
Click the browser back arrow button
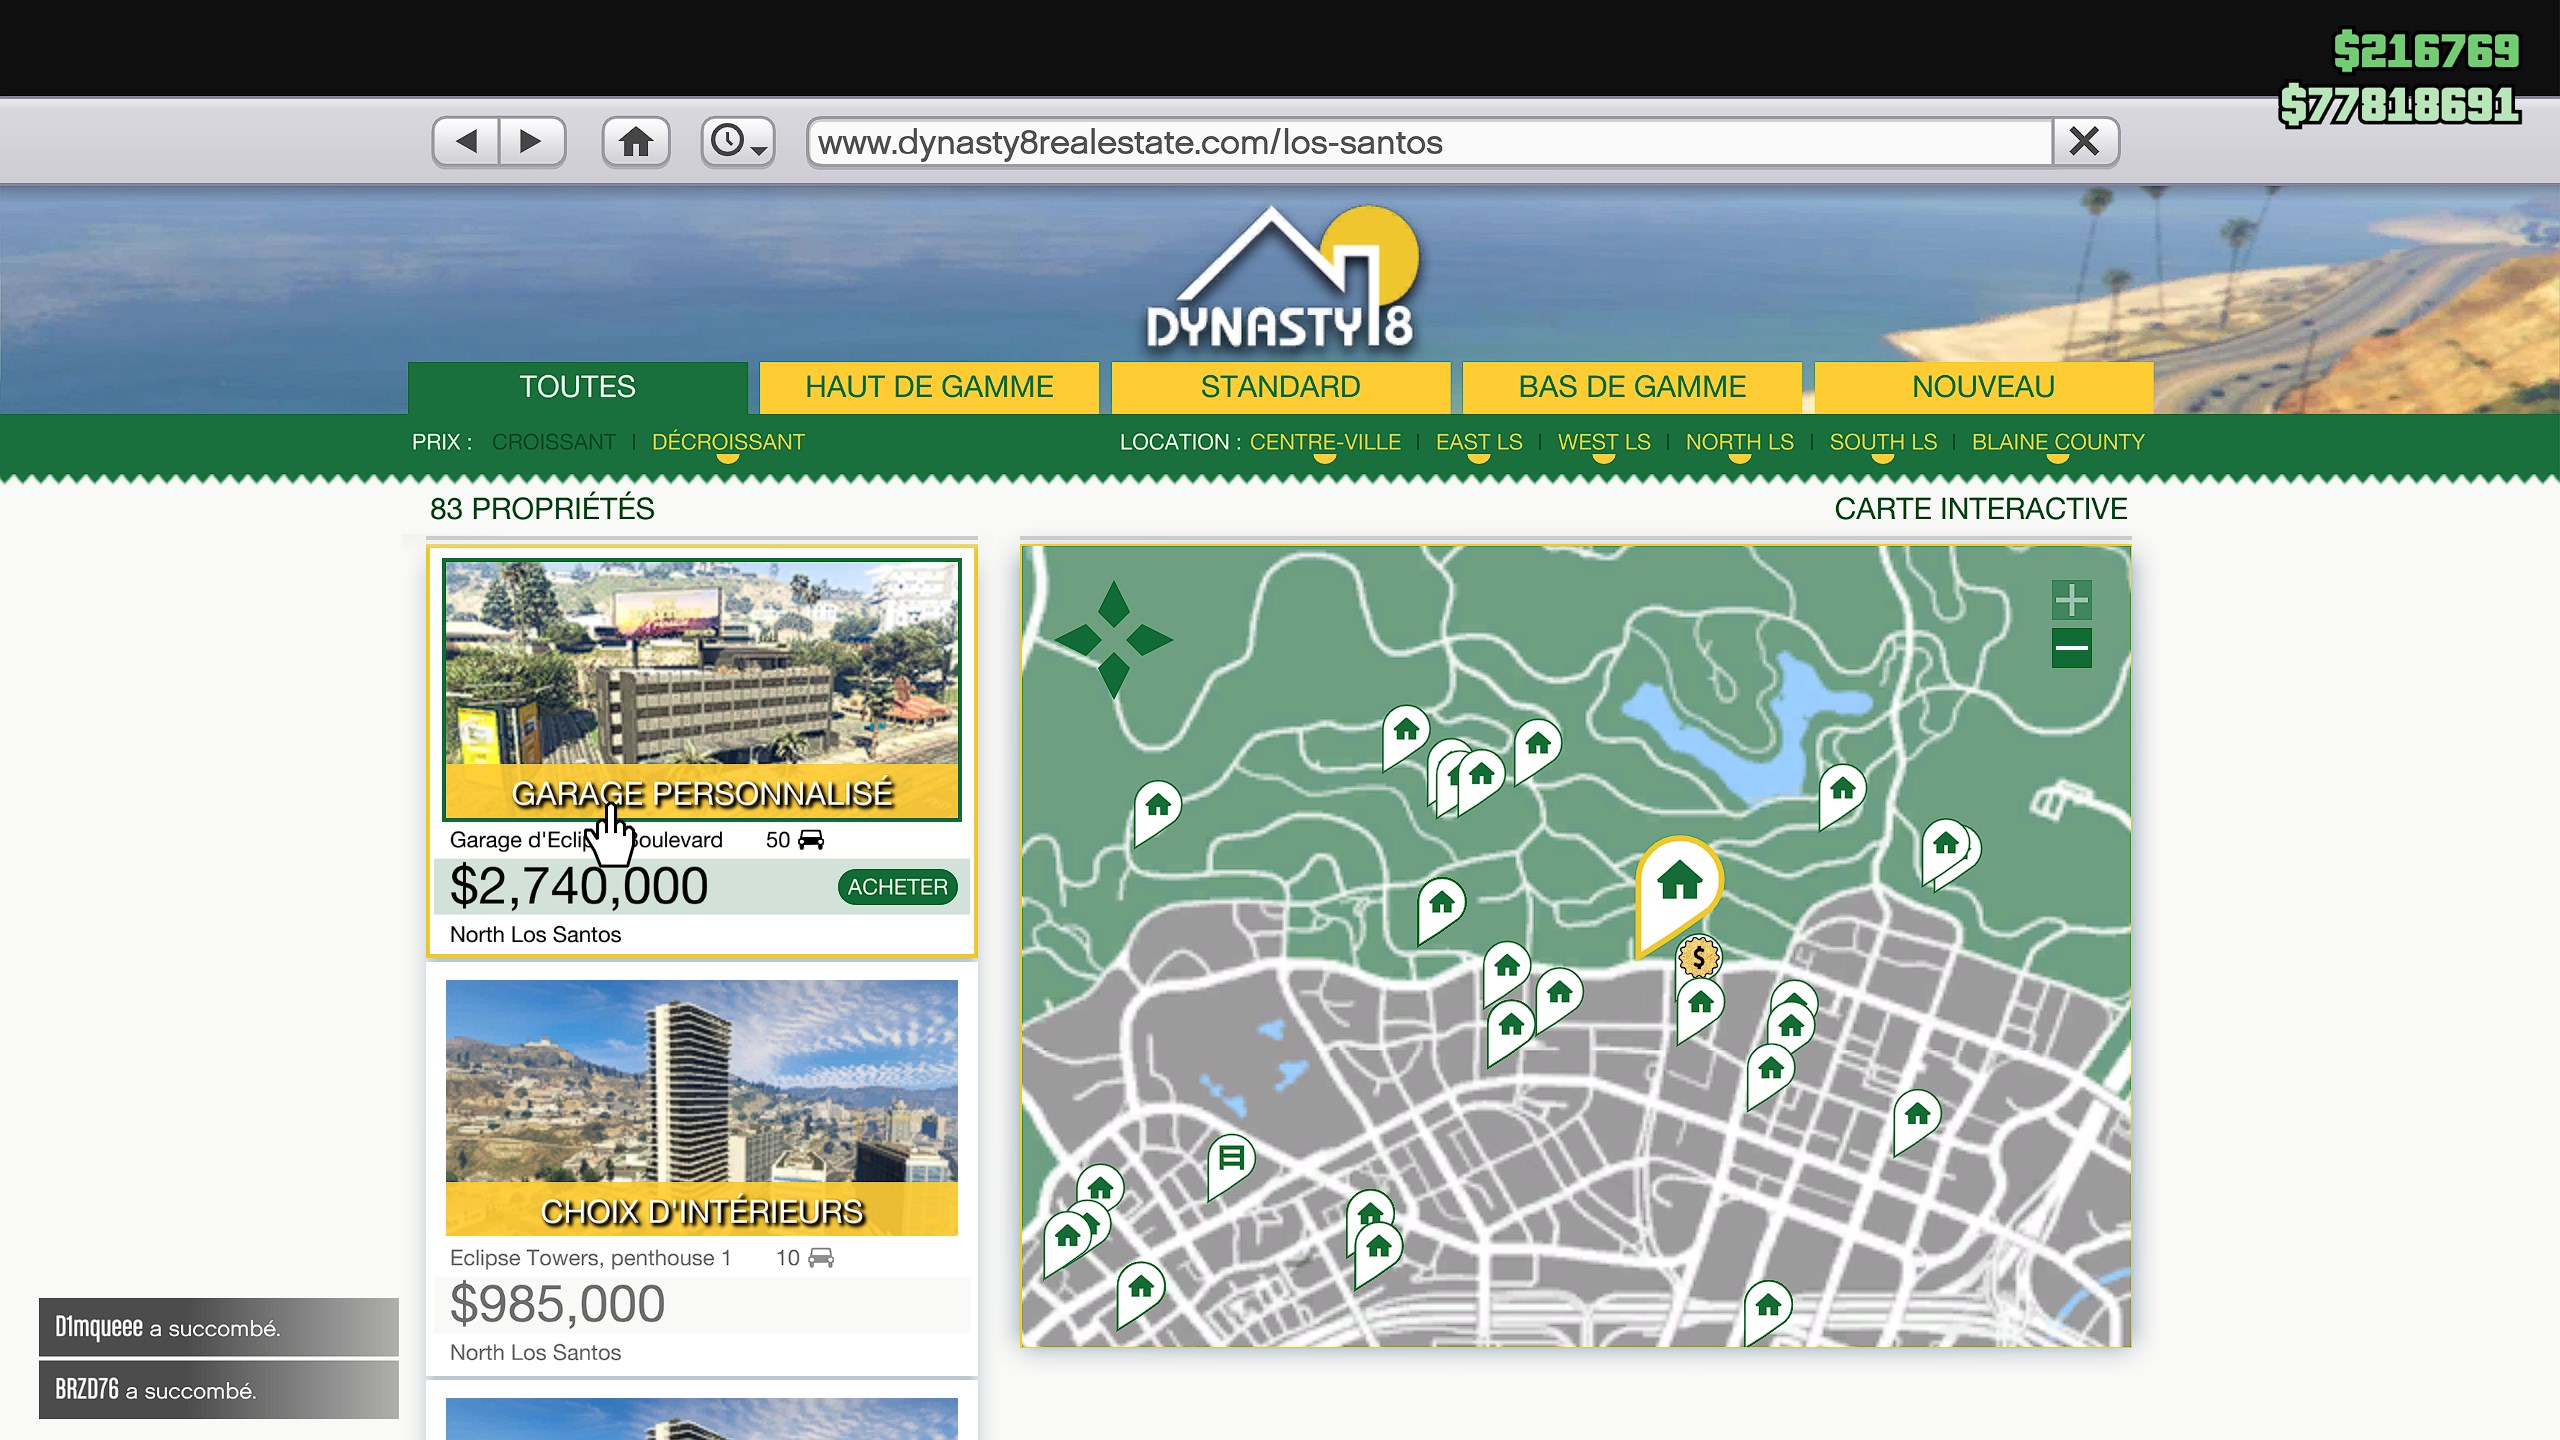click(x=466, y=142)
